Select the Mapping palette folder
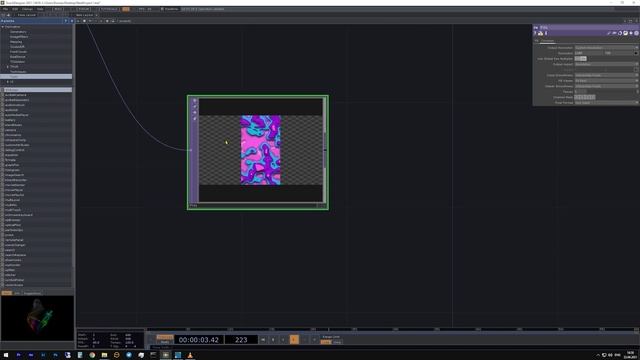 (16, 42)
